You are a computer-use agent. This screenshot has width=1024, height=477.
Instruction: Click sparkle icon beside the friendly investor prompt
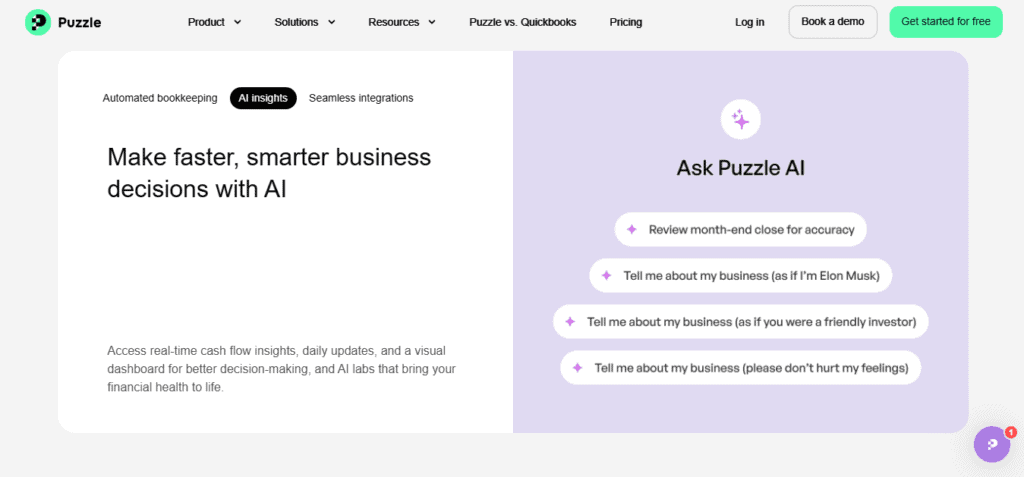coord(570,321)
